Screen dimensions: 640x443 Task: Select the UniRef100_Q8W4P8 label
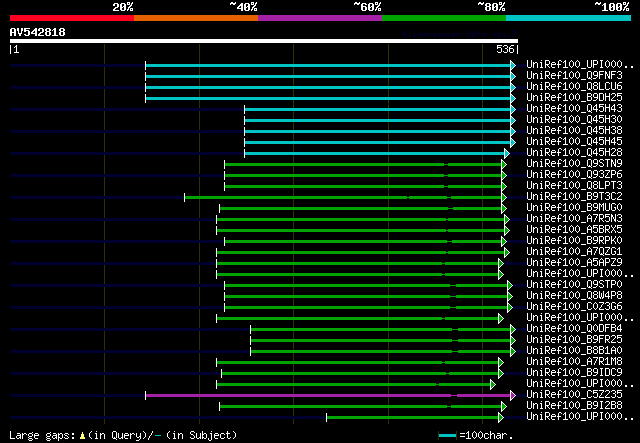pyautogui.click(x=574, y=296)
